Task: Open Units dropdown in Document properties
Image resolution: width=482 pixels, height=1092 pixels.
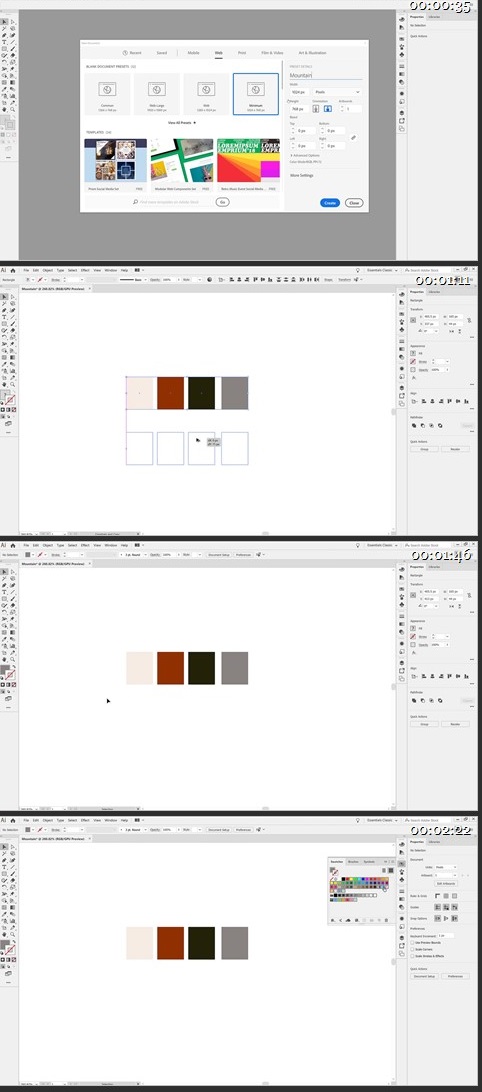Action: click(x=446, y=867)
